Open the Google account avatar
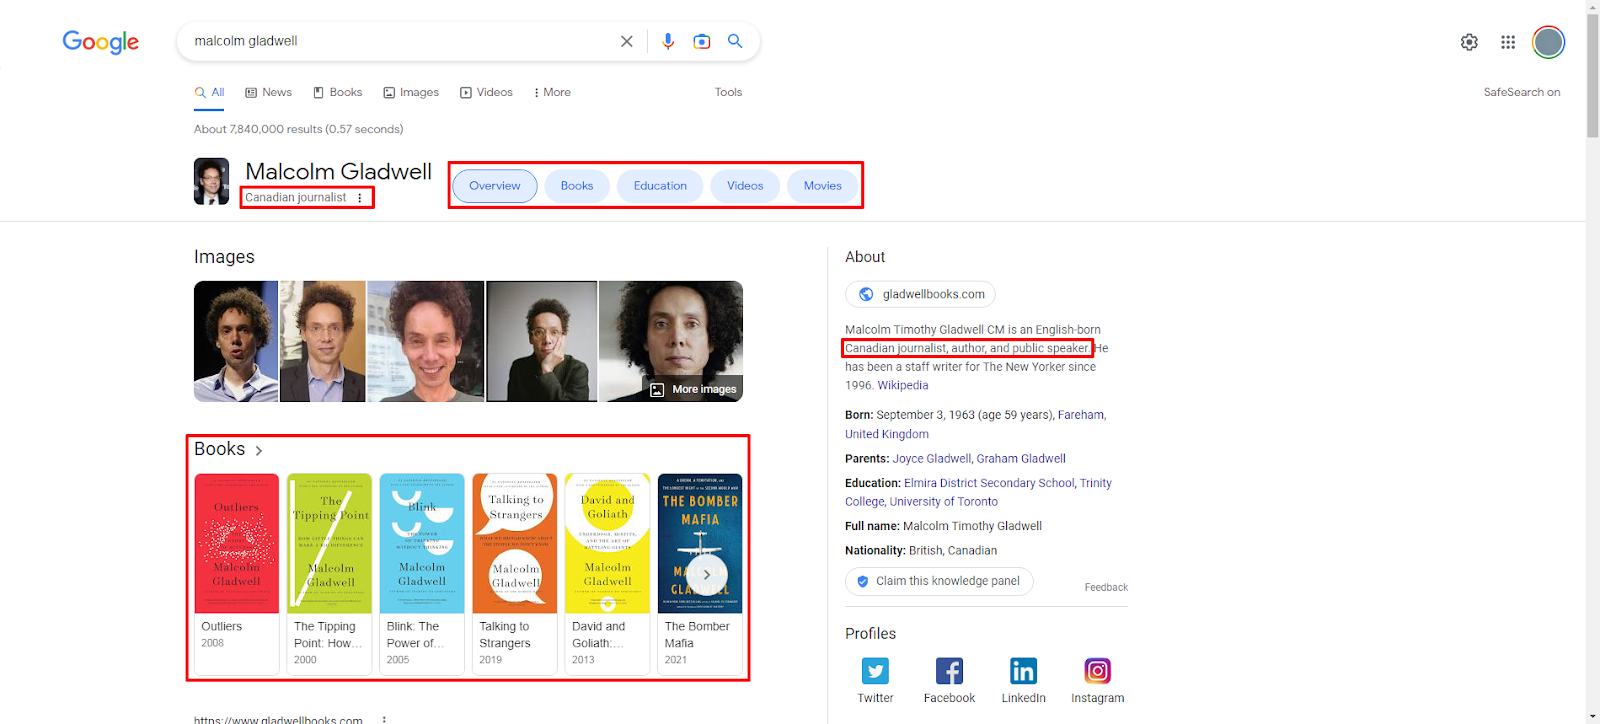The image size is (1600, 724). (1549, 42)
